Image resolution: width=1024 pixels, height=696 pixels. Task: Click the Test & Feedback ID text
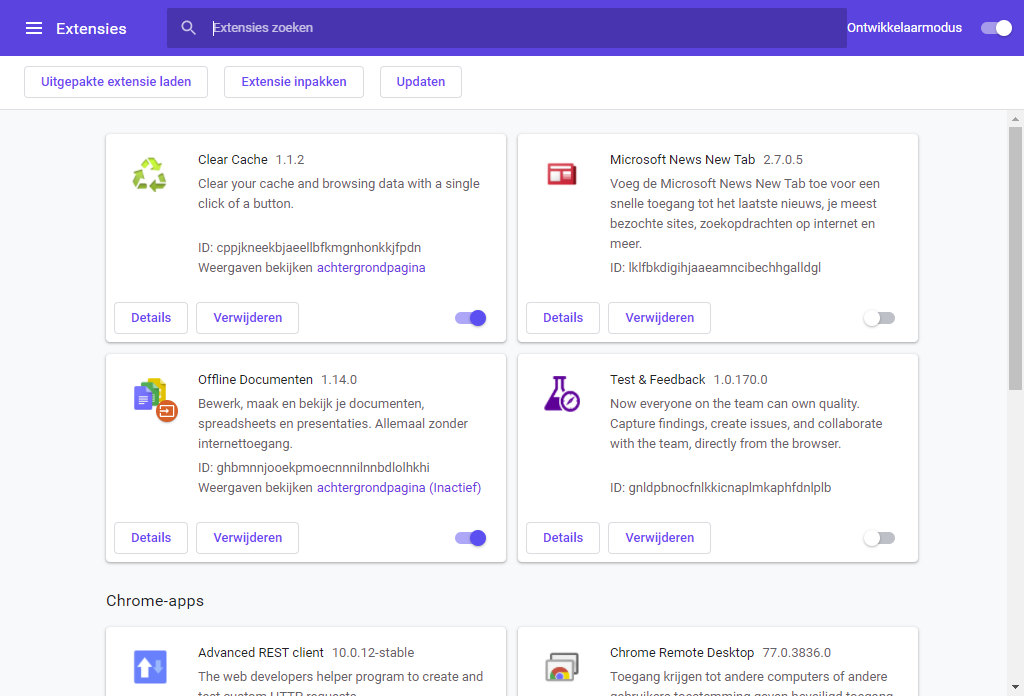click(x=720, y=488)
